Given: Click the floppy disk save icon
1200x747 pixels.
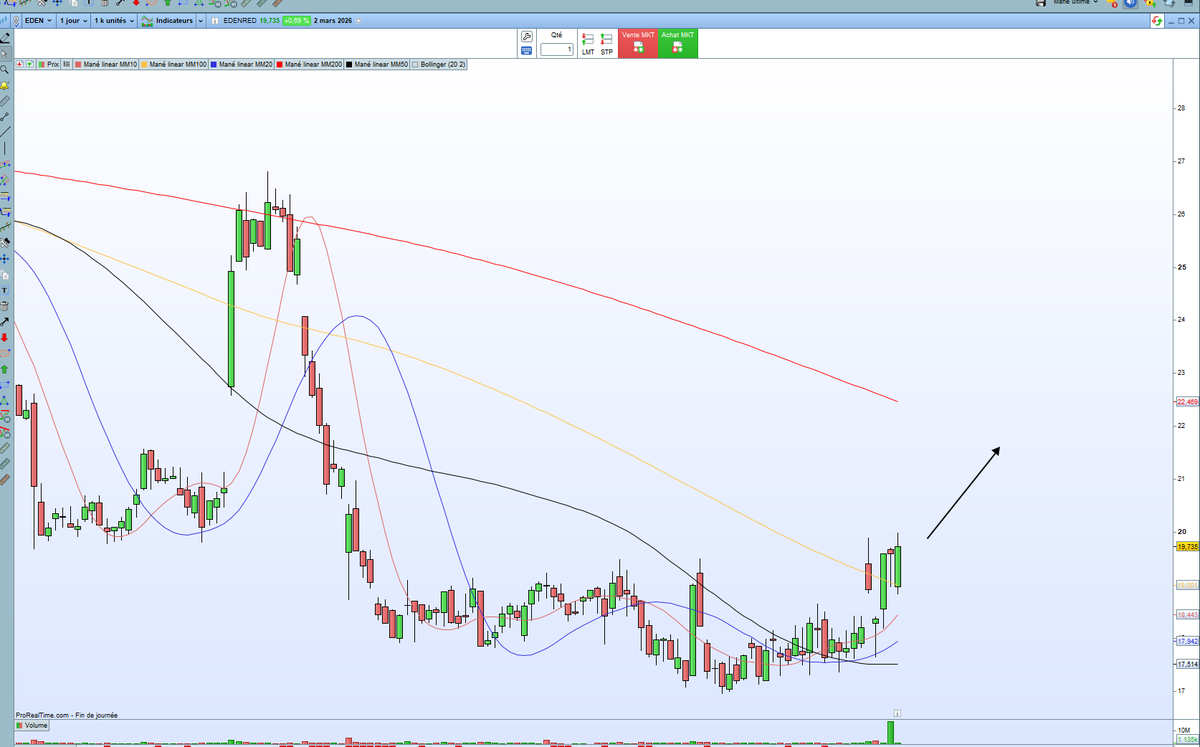Looking at the screenshot, I should 1041,3.
